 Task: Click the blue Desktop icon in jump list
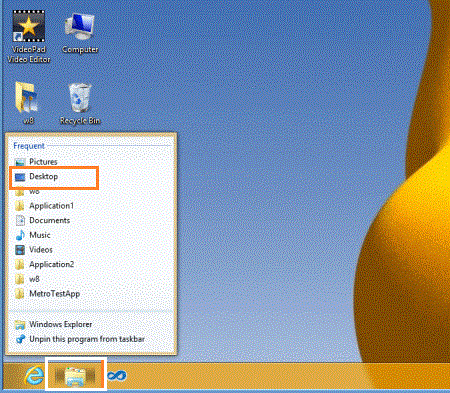[20, 177]
